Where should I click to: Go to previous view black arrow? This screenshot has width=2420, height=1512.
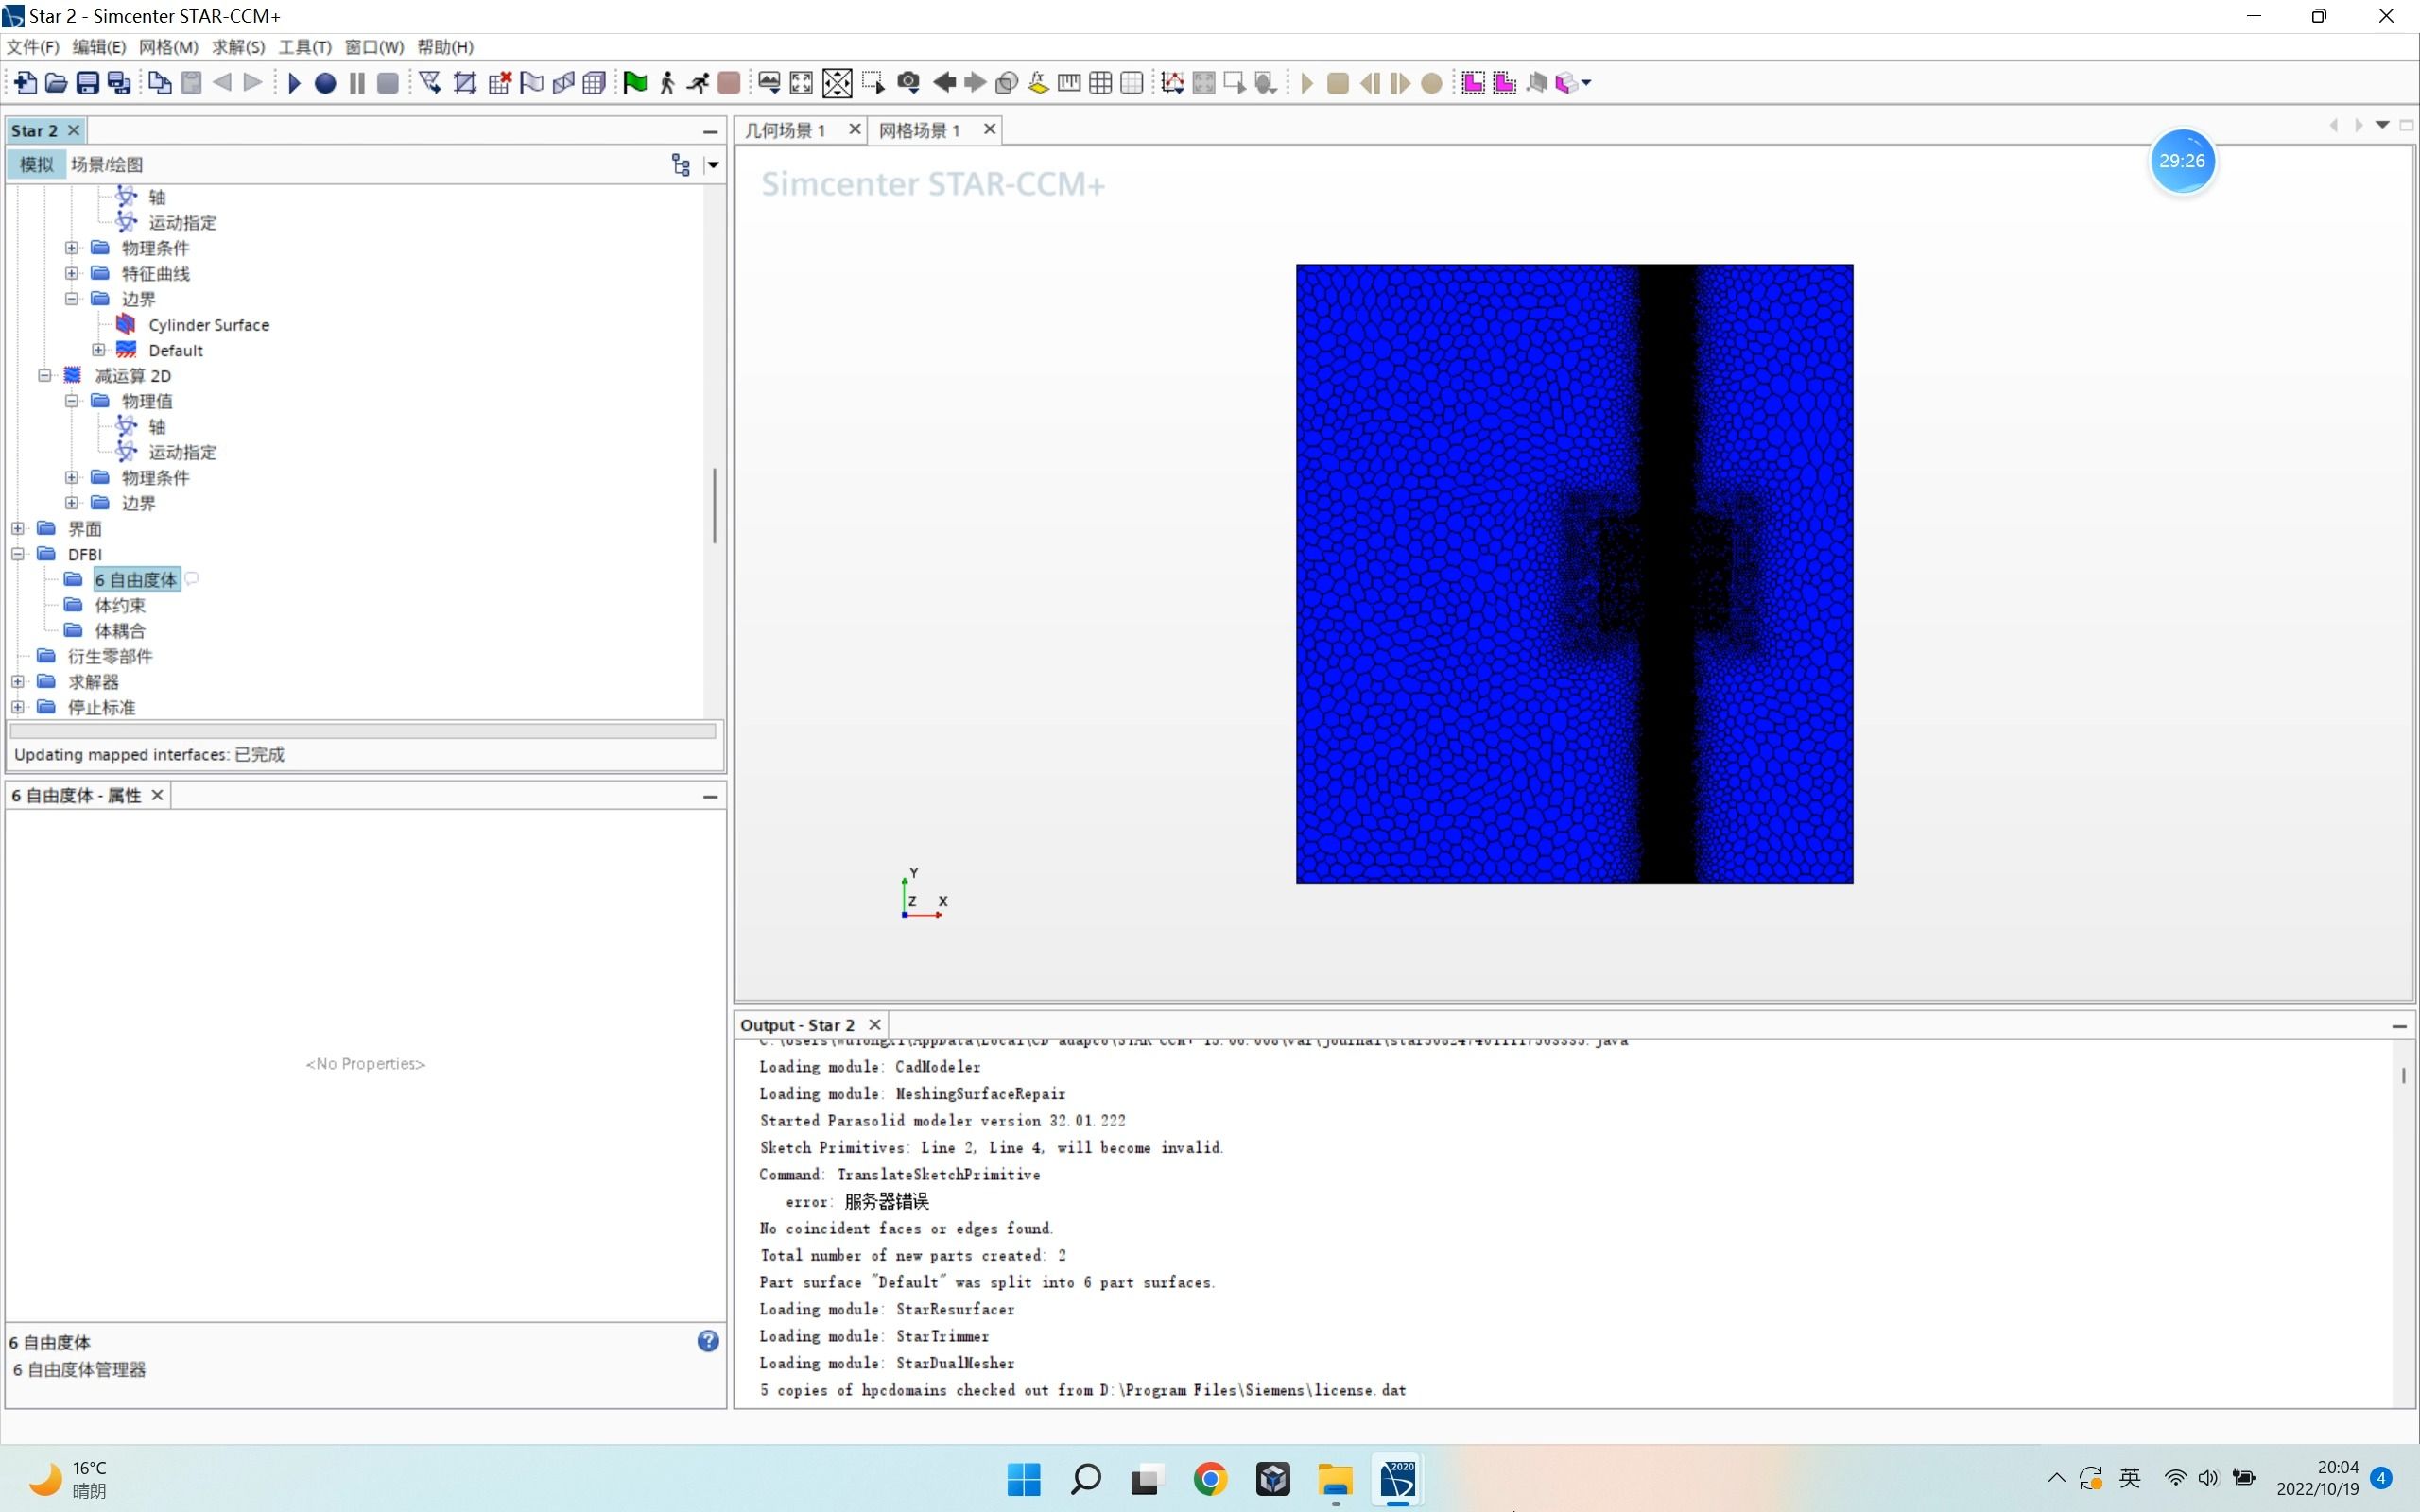pos(944,83)
